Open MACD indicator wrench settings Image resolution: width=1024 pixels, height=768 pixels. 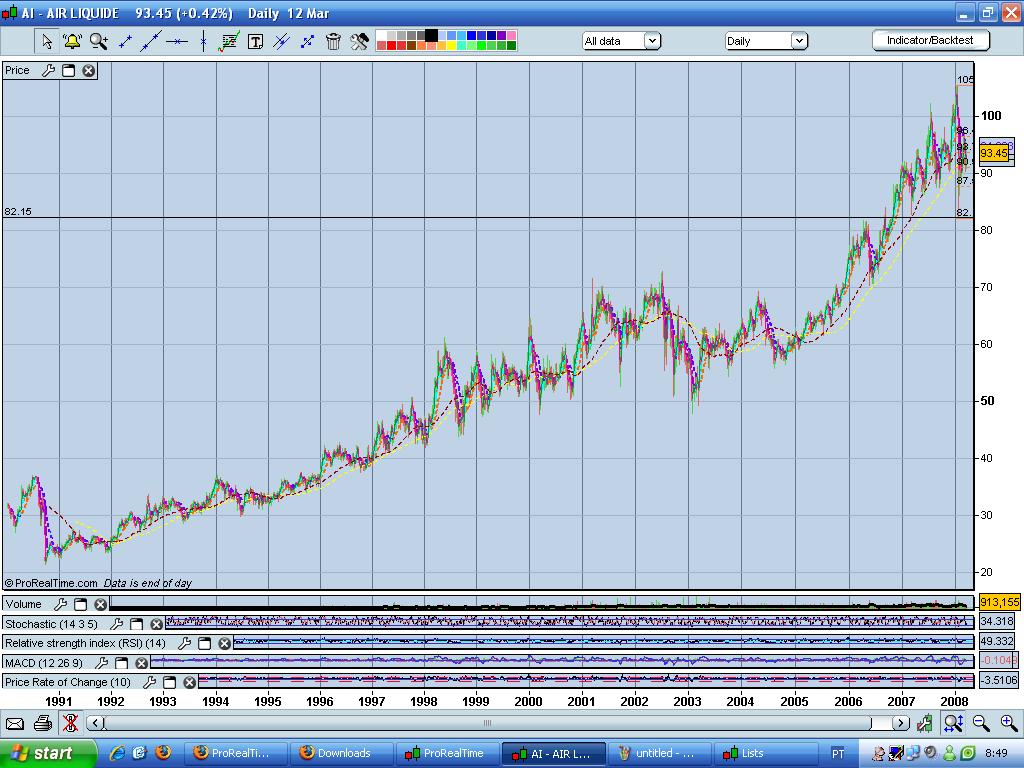point(101,663)
